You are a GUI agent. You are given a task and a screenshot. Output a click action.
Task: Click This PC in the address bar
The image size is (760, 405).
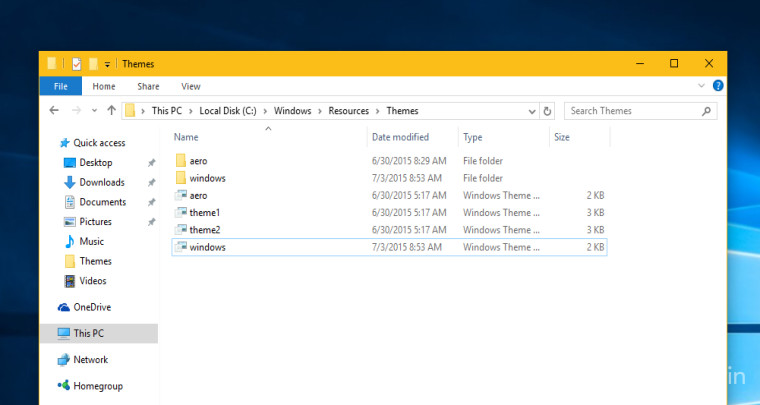coord(167,110)
